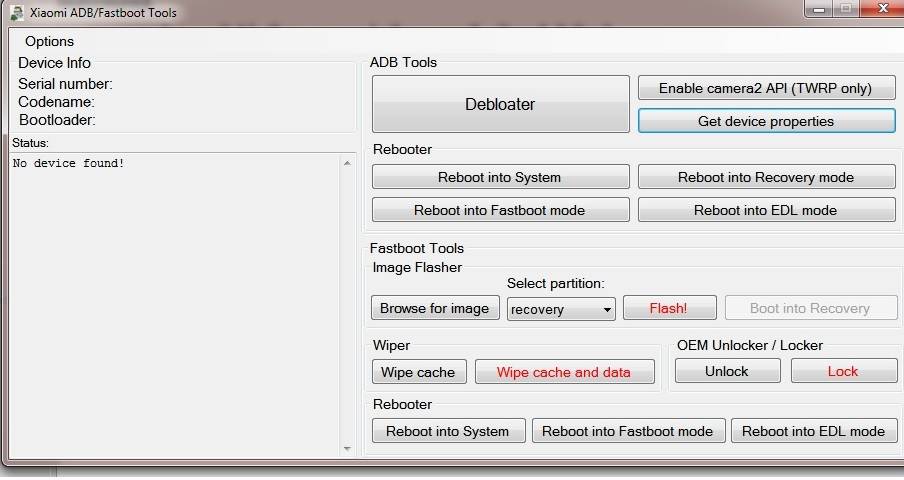This screenshot has height=480, width=904.
Task: Click Boot into Recovery button
Action: [811, 308]
